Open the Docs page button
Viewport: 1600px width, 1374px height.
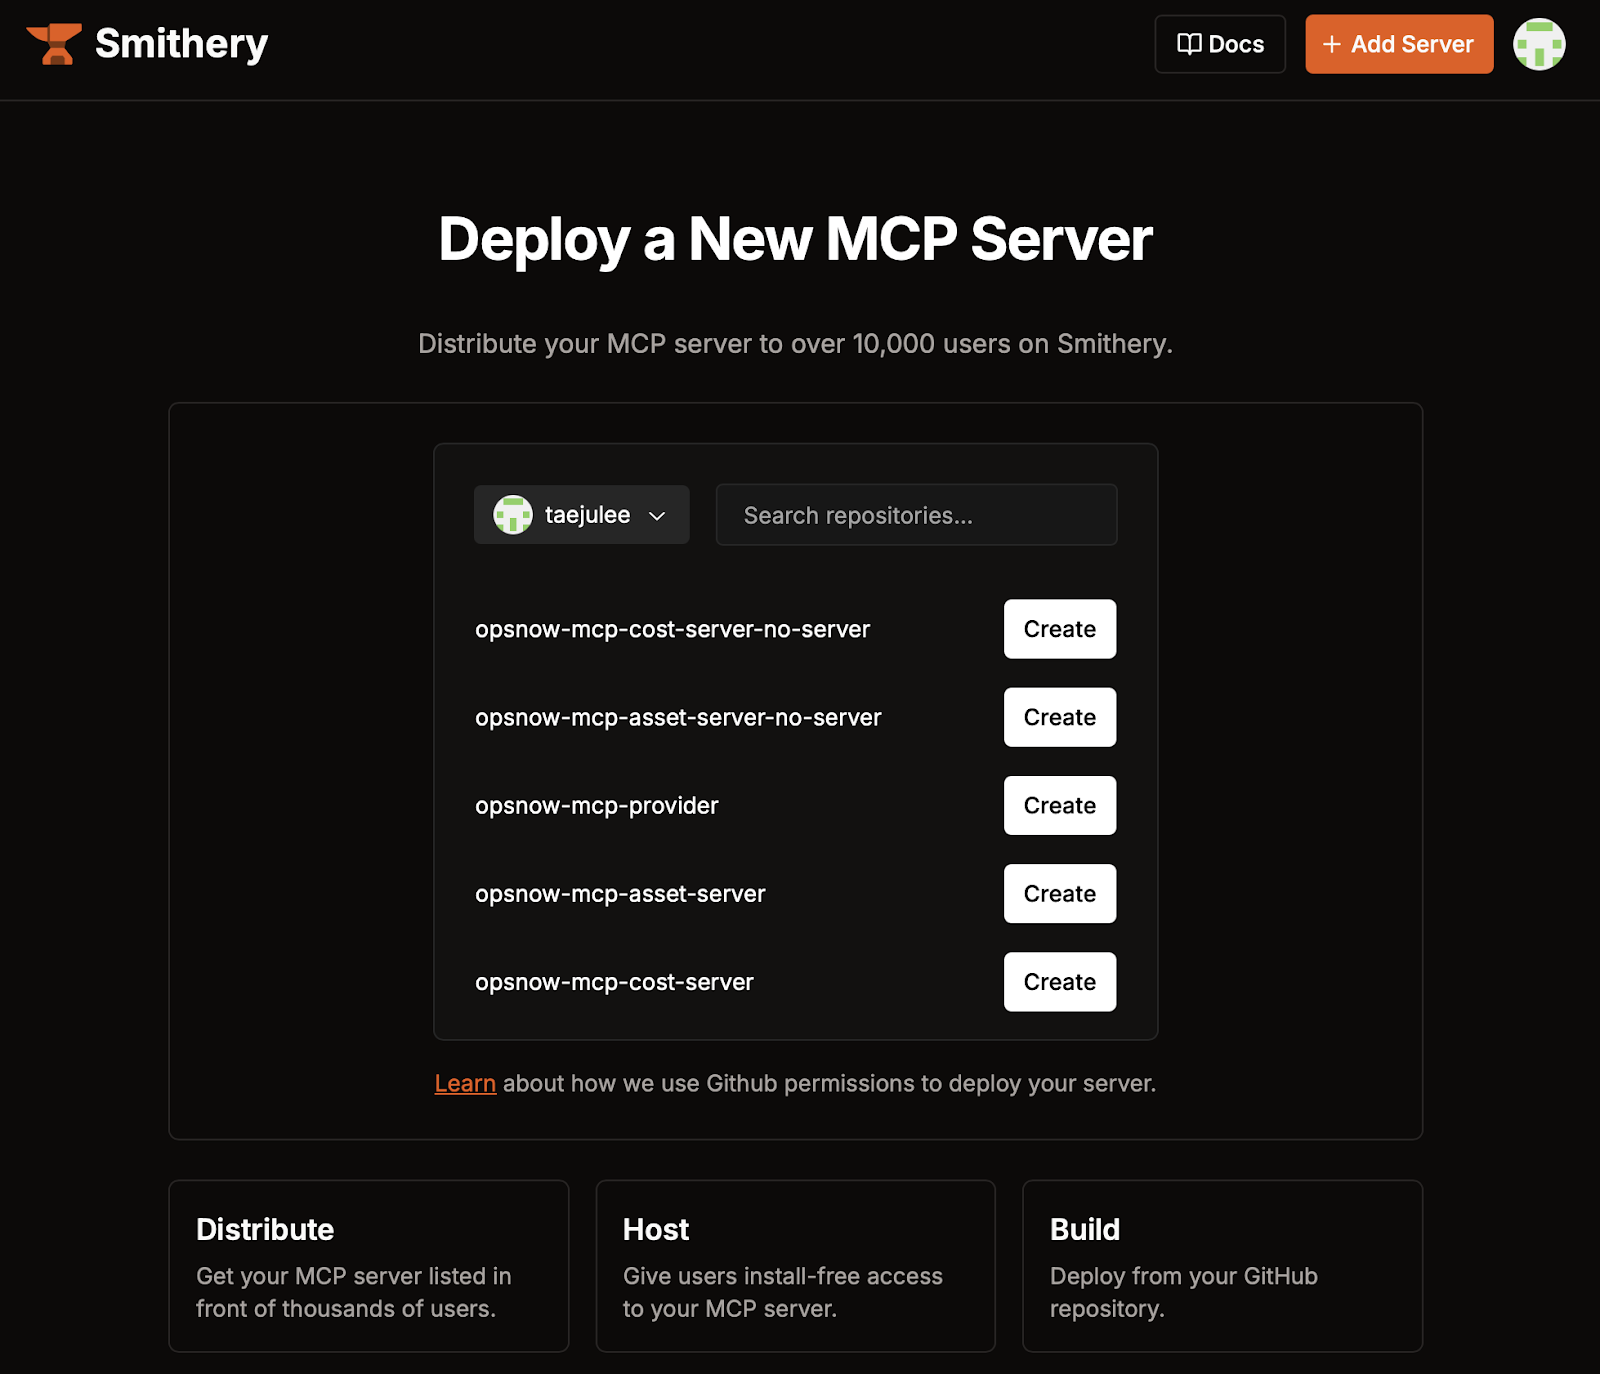click(1220, 44)
